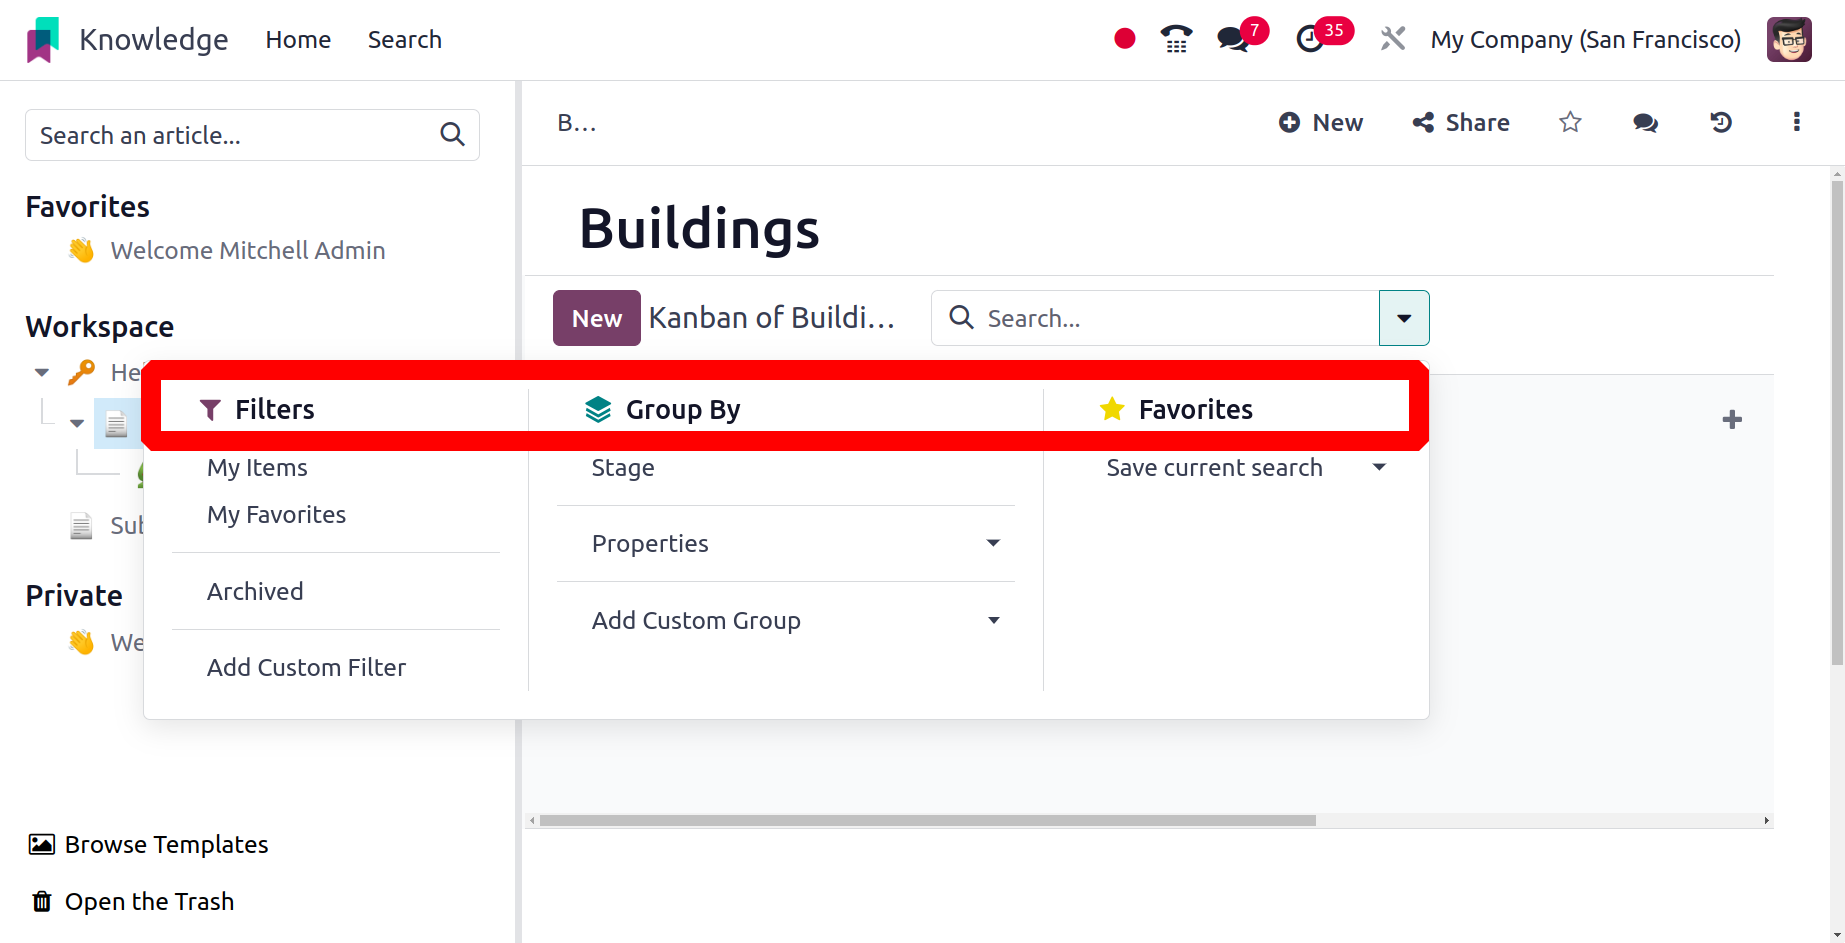Screen dimensions: 1845x943
Task: Open the three-dot article options menu
Action: (x=1796, y=122)
